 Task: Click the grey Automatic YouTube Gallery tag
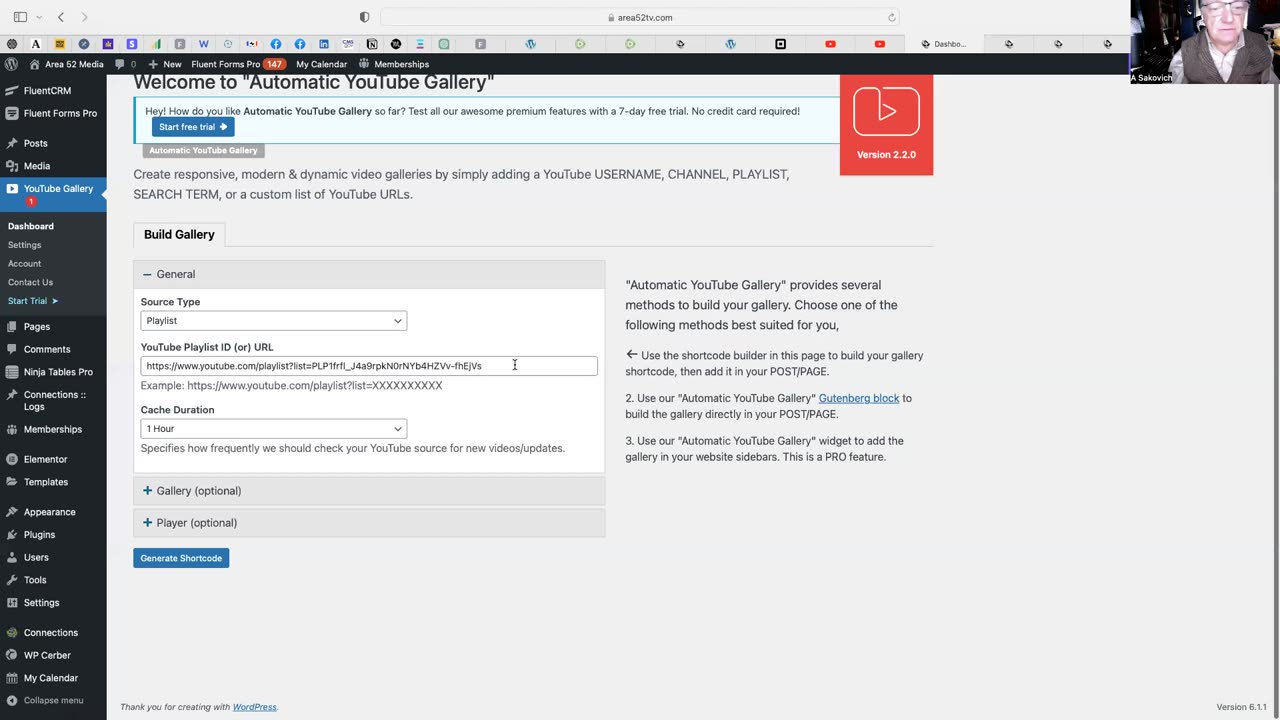203,150
